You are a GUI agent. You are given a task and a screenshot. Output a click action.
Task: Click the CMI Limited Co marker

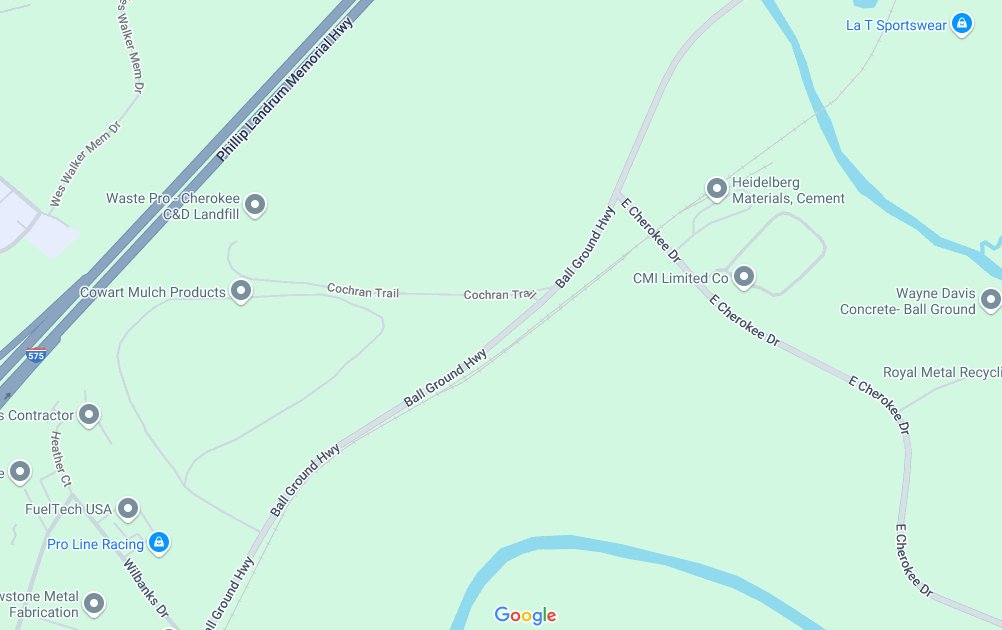click(743, 277)
